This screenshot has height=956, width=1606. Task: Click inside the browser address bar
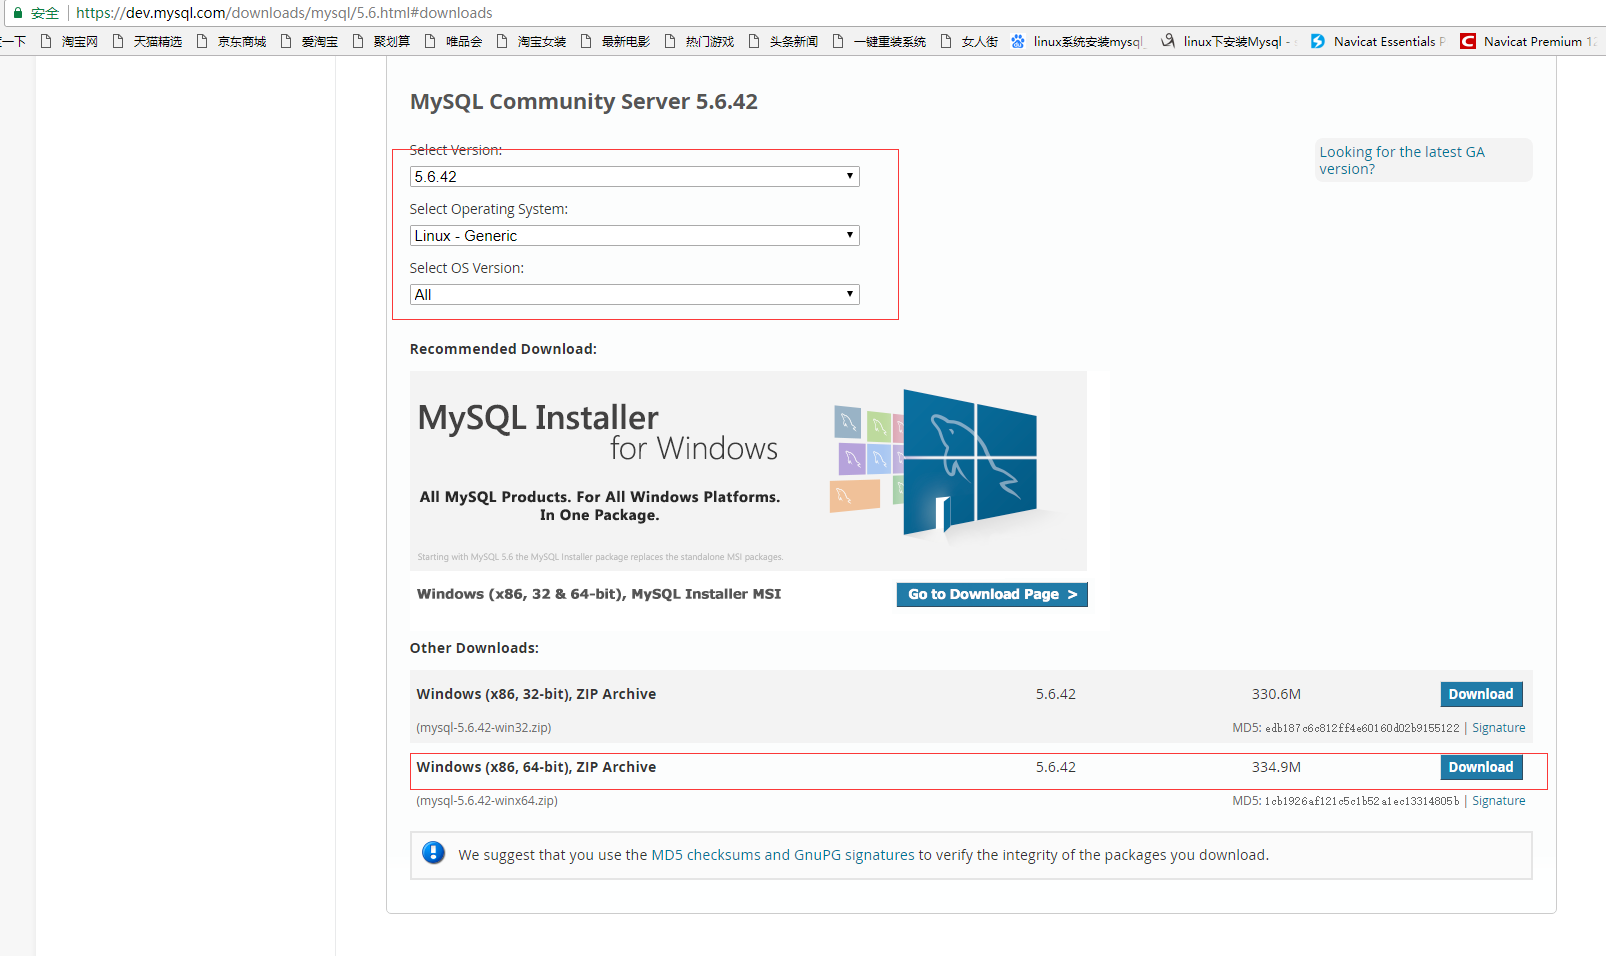(x=400, y=13)
